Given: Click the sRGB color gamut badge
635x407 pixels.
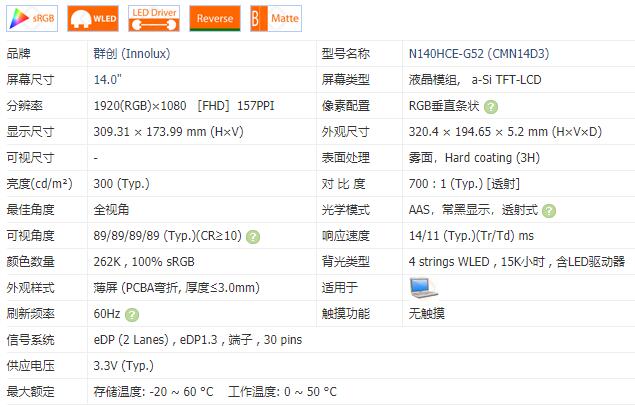Looking at the screenshot, I should click(32, 19).
